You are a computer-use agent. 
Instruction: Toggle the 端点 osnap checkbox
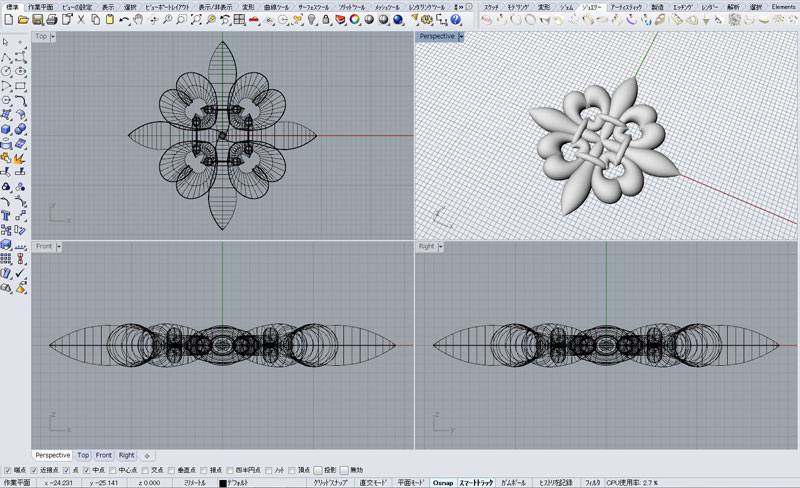click(x=7, y=470)
